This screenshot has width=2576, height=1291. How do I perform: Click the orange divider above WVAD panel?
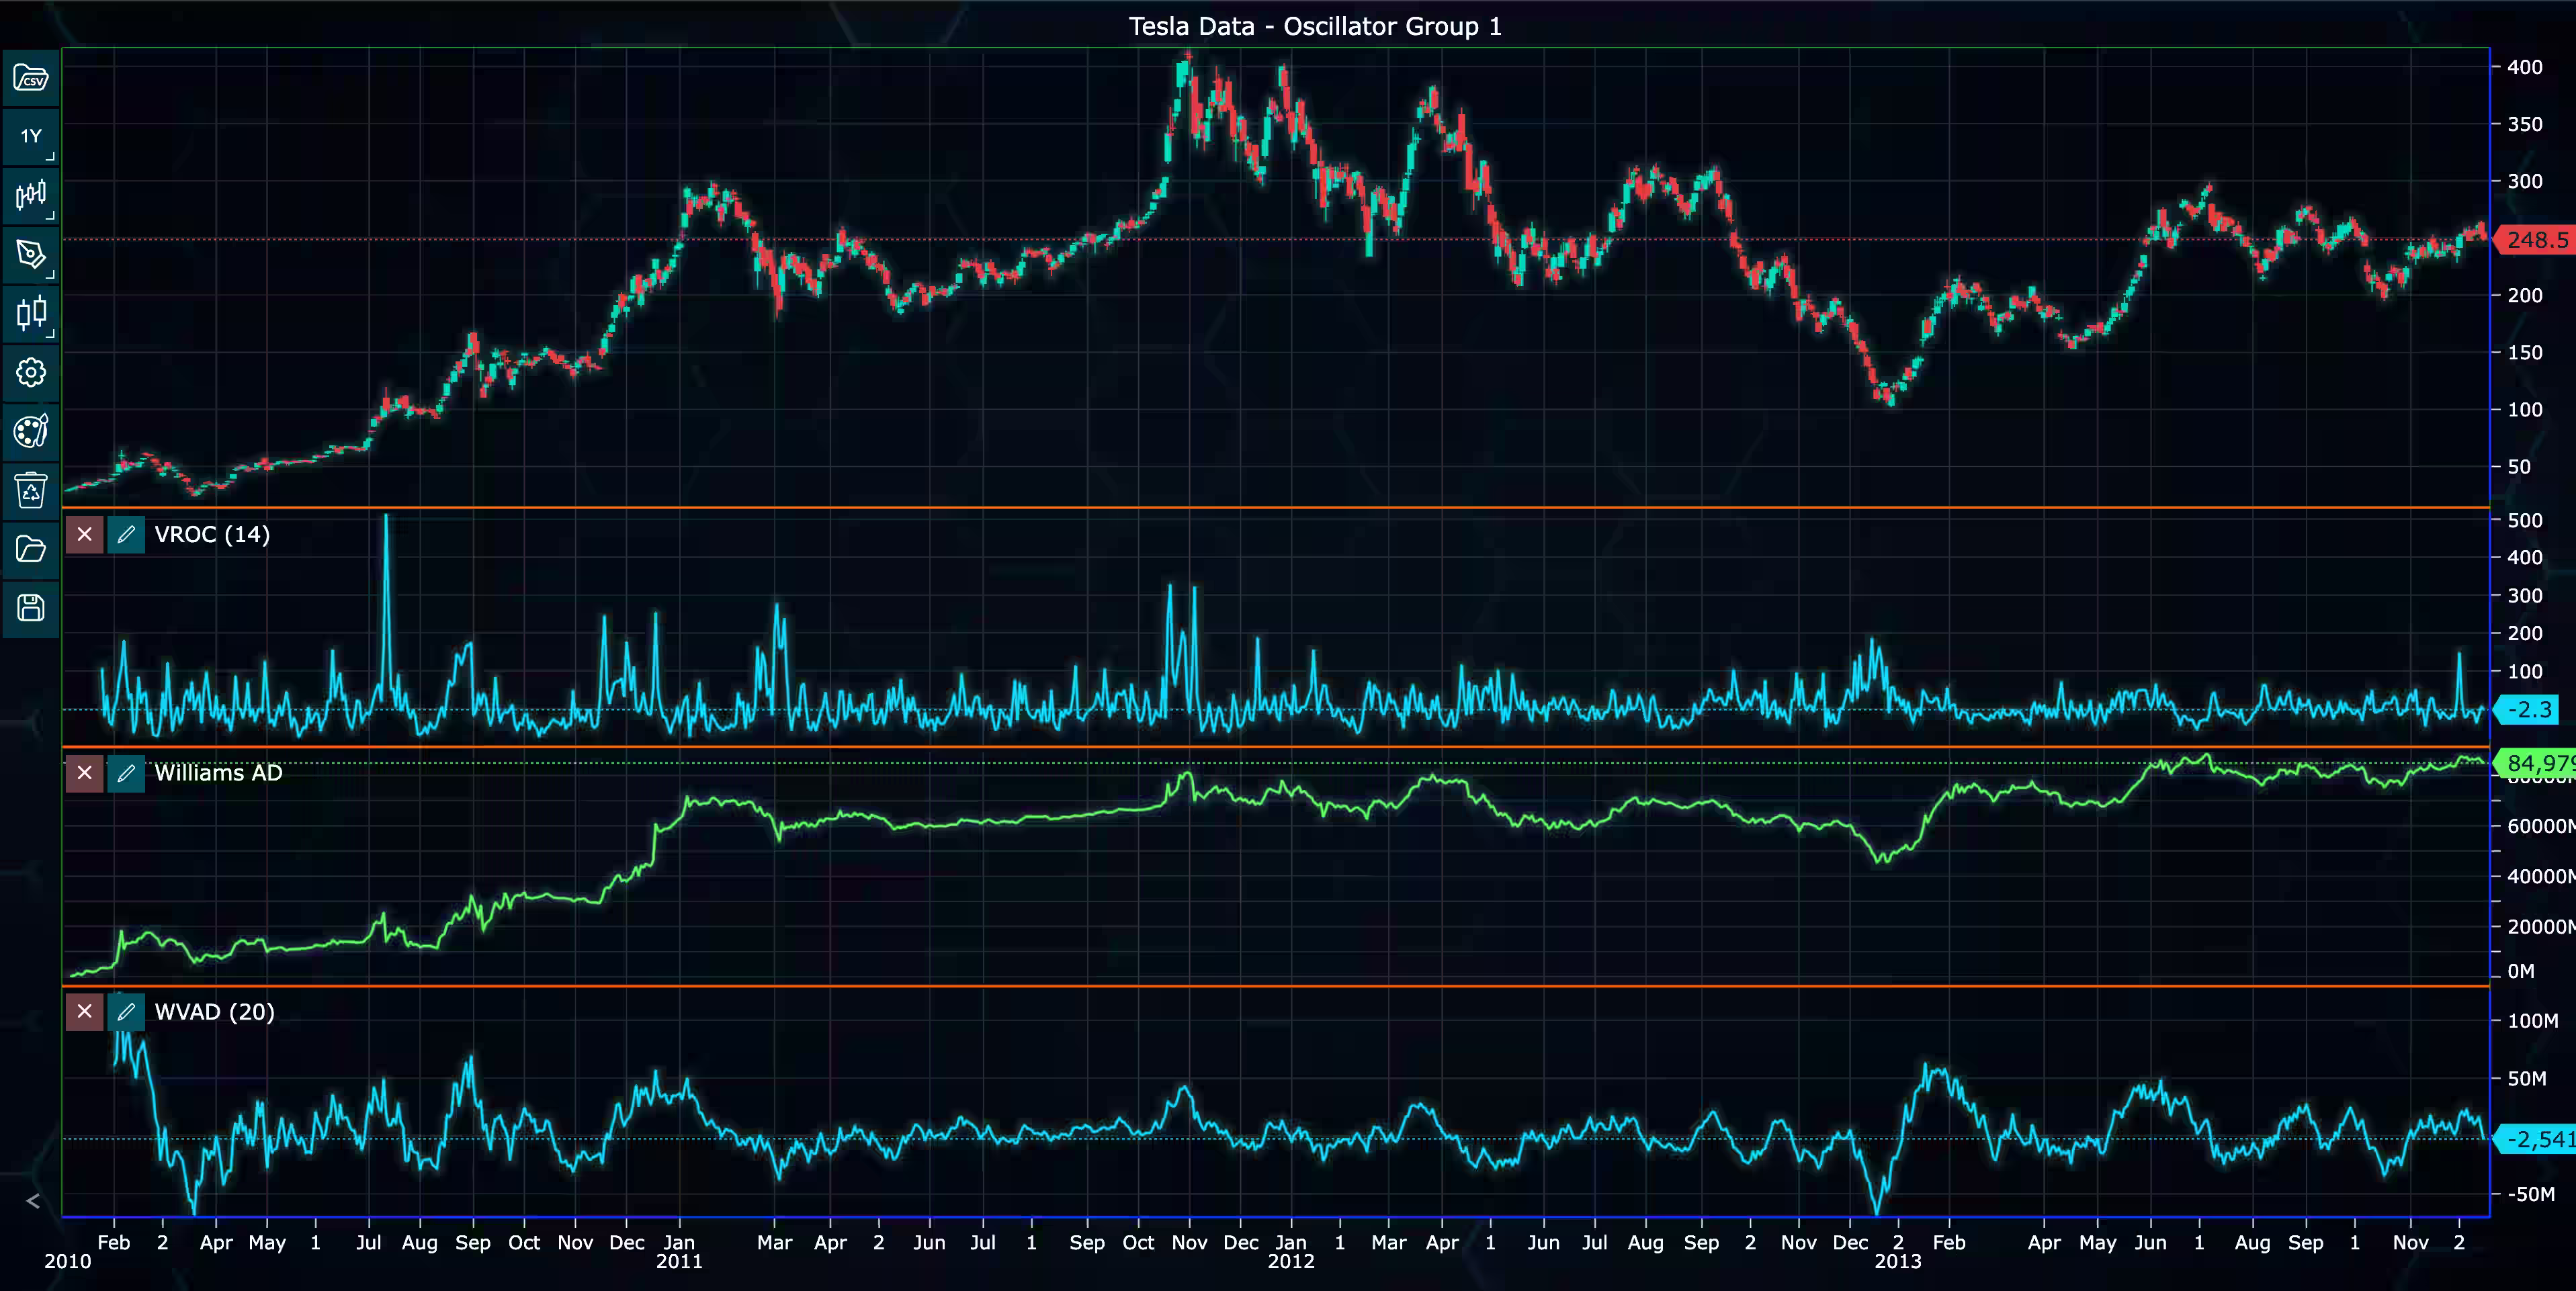pos(1275,986)
